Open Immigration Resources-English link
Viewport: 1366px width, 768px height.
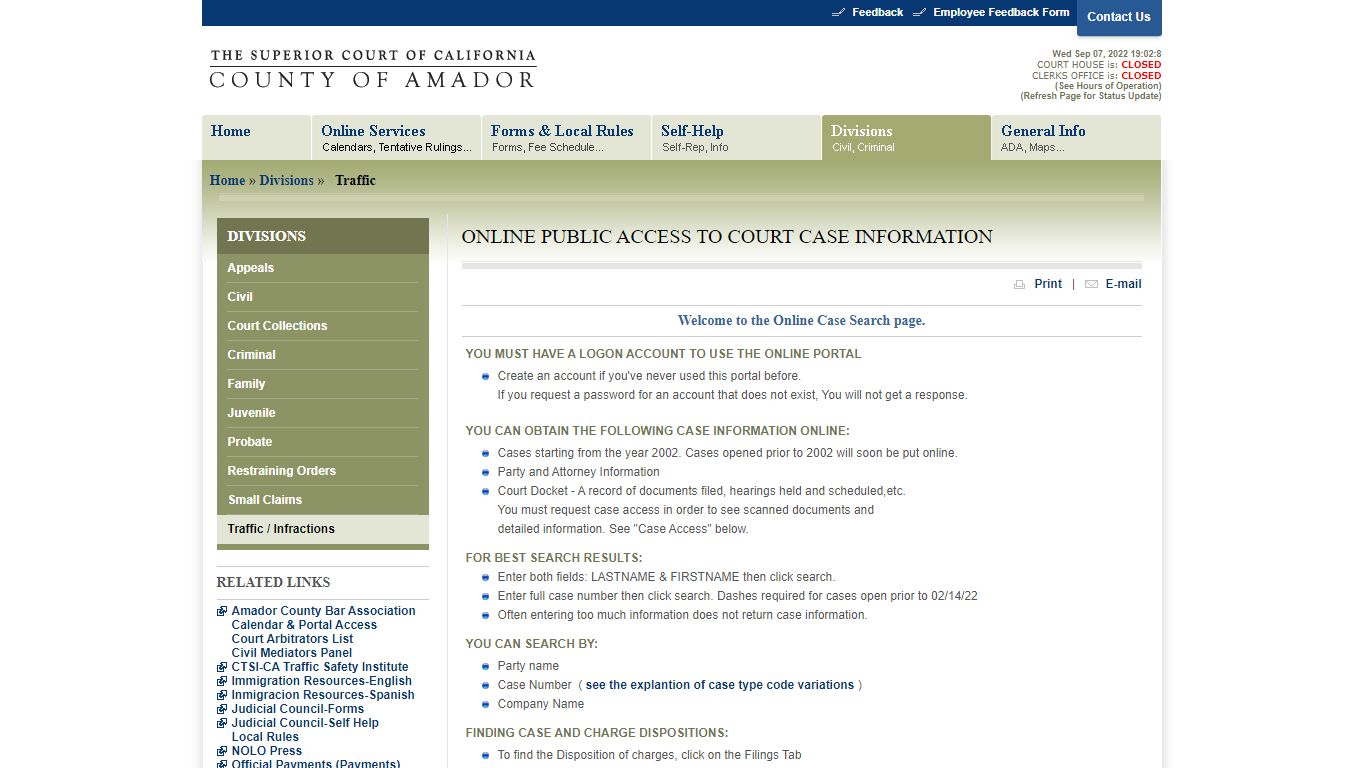point(322,681)
